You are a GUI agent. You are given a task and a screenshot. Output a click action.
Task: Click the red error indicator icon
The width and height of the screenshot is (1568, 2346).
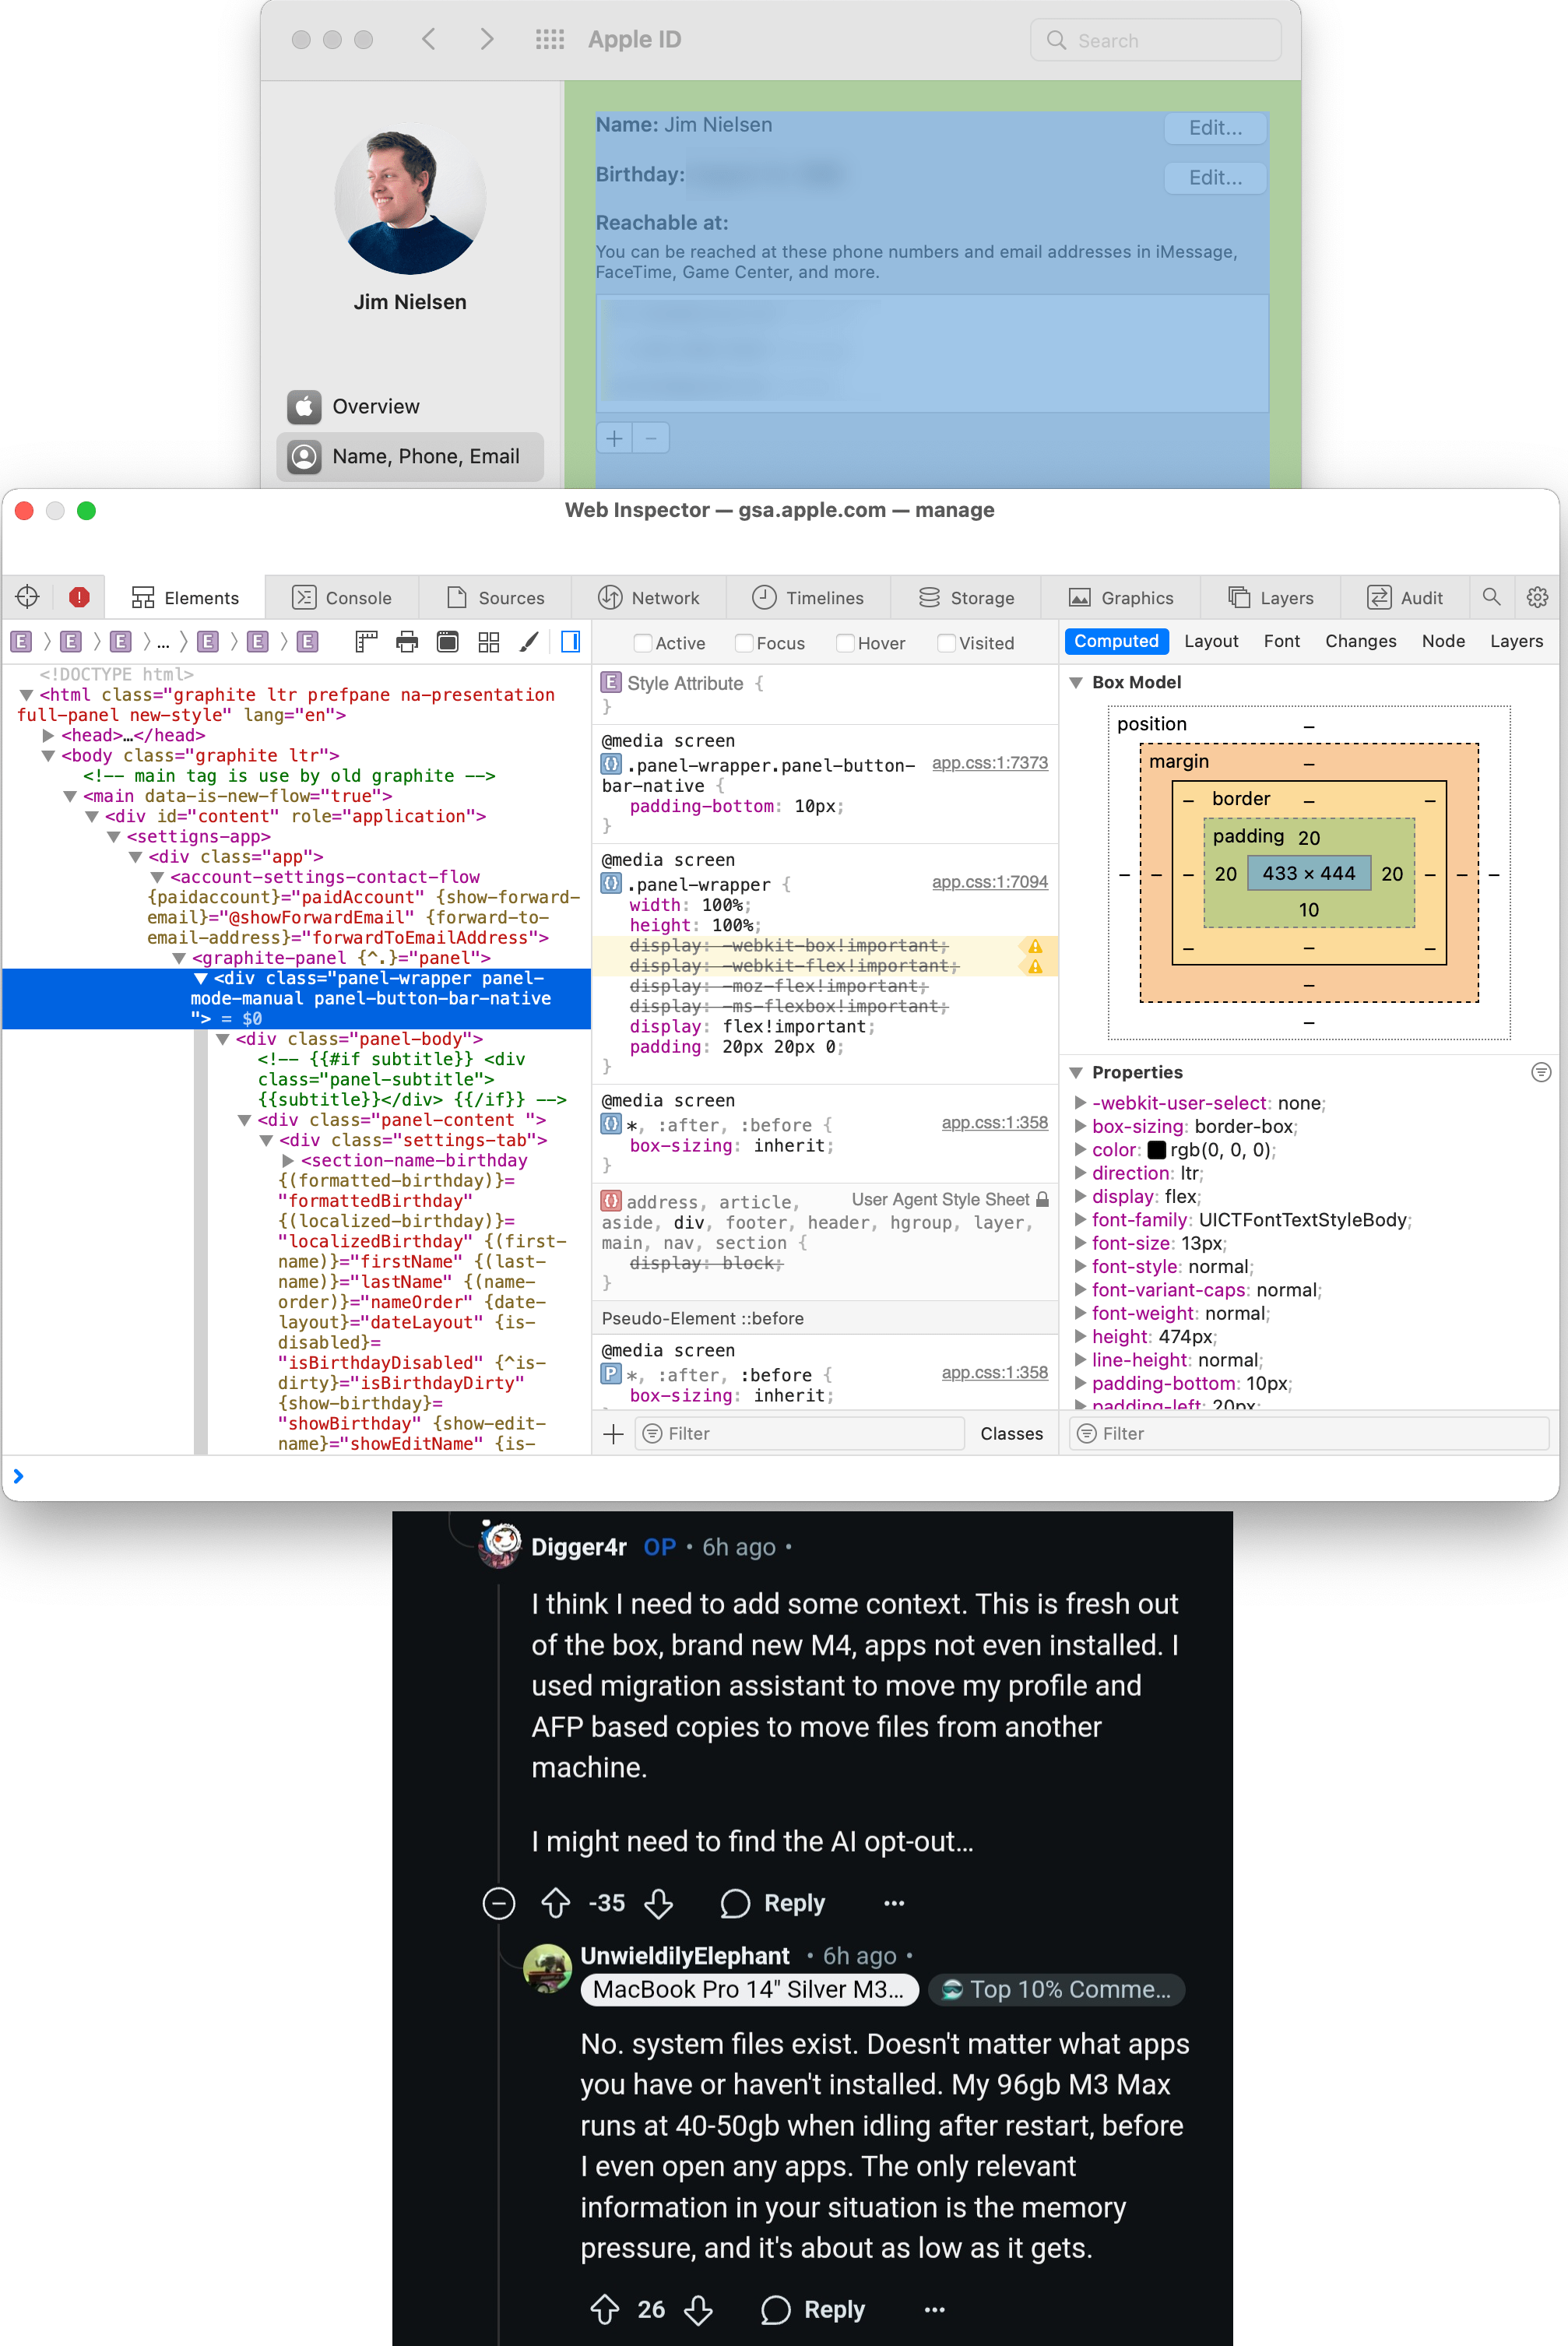pyautogui.click(x=79, y=597)
